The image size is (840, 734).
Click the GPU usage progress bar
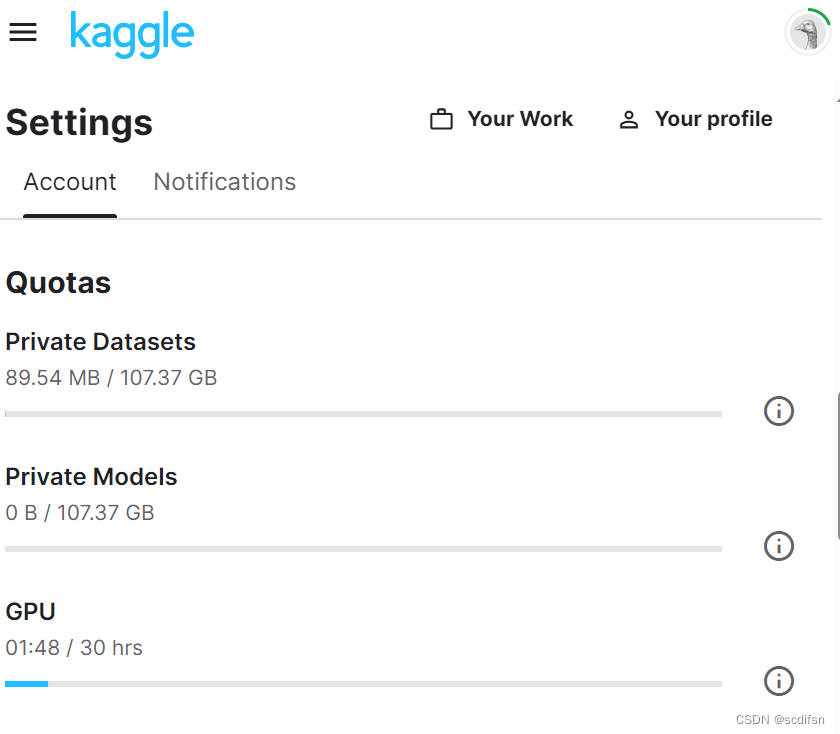click(363, 684)
